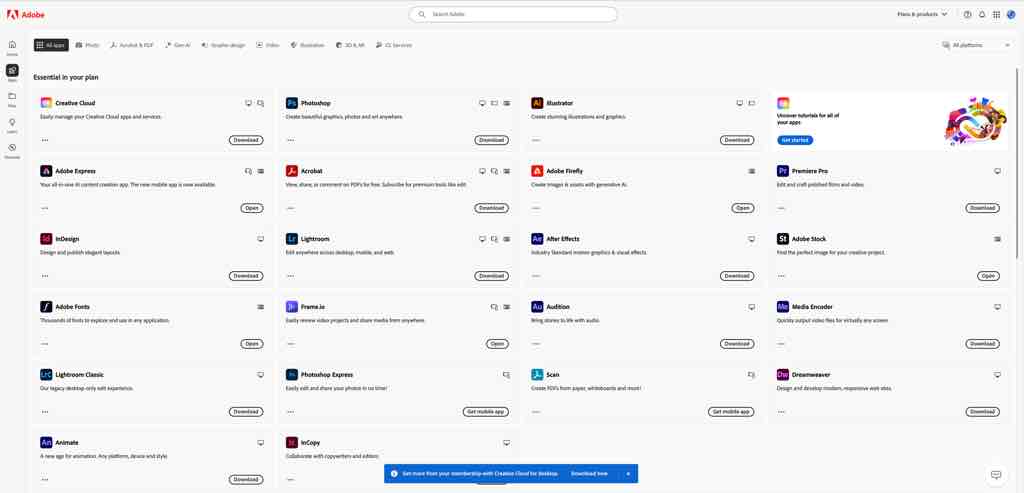Click the Lightroom Lr app icon

[291, 239]
